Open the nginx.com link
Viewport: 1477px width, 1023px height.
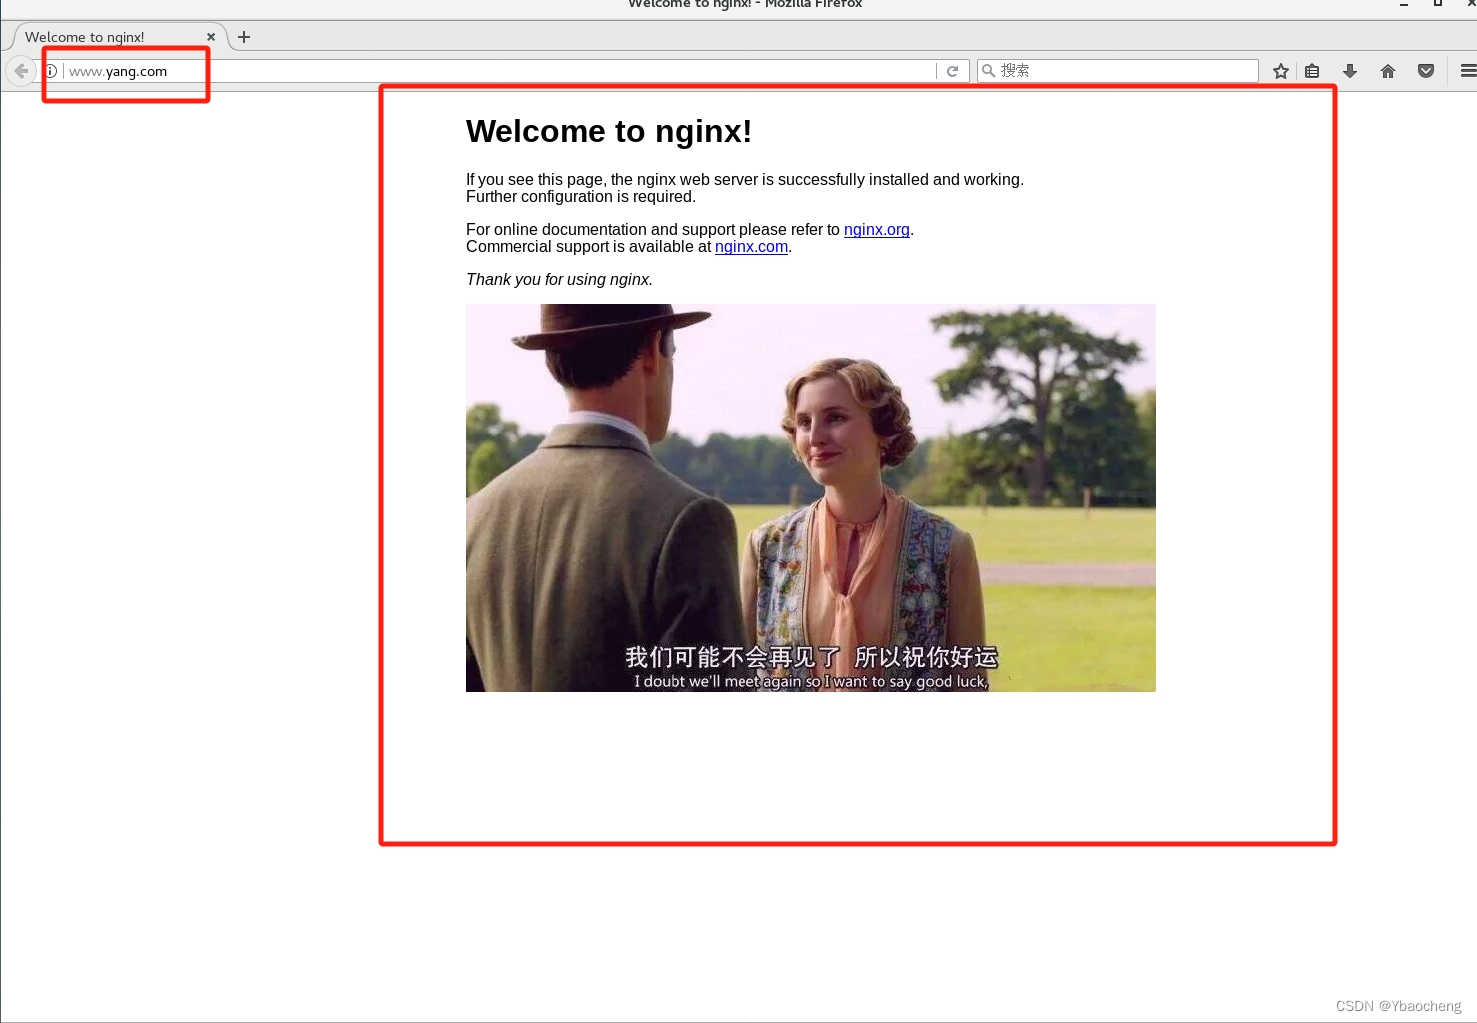(751, 247)
